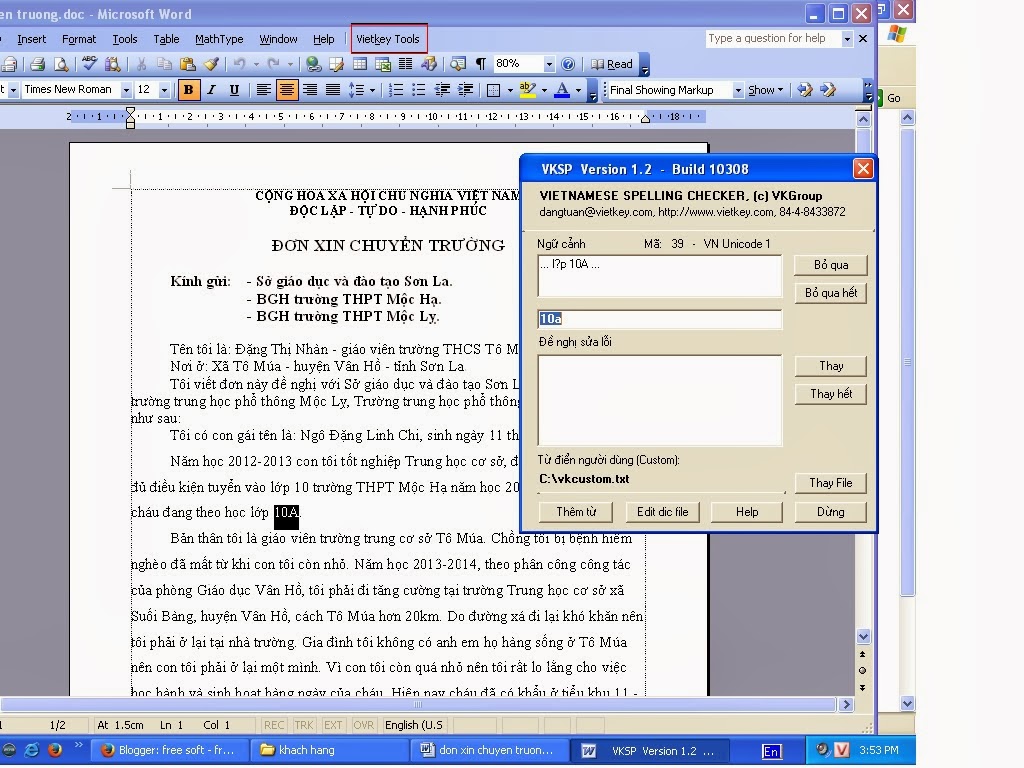This screenshot has width=1024, height=768.
Task: Expand the line spacing dropdown arrow
Action: 372,90
